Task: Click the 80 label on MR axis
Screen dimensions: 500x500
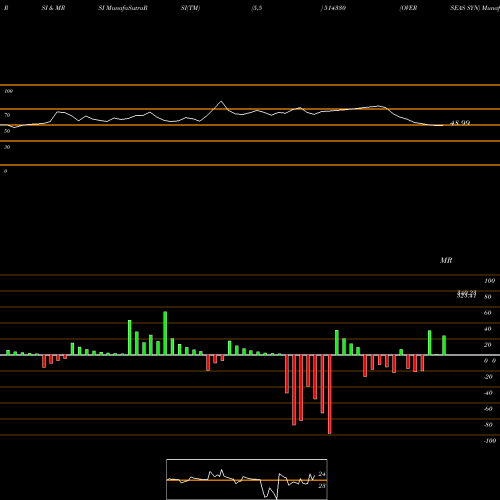Action: click(x=488, y=297)
